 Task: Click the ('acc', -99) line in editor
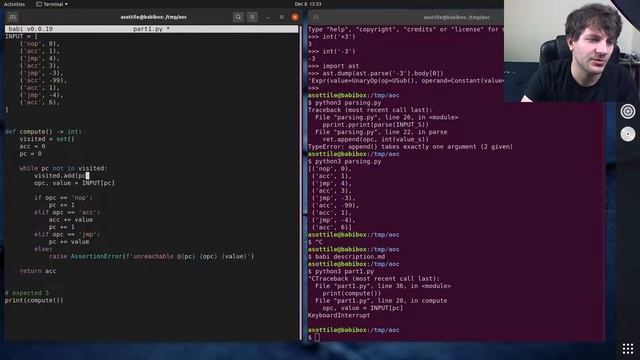43,80
